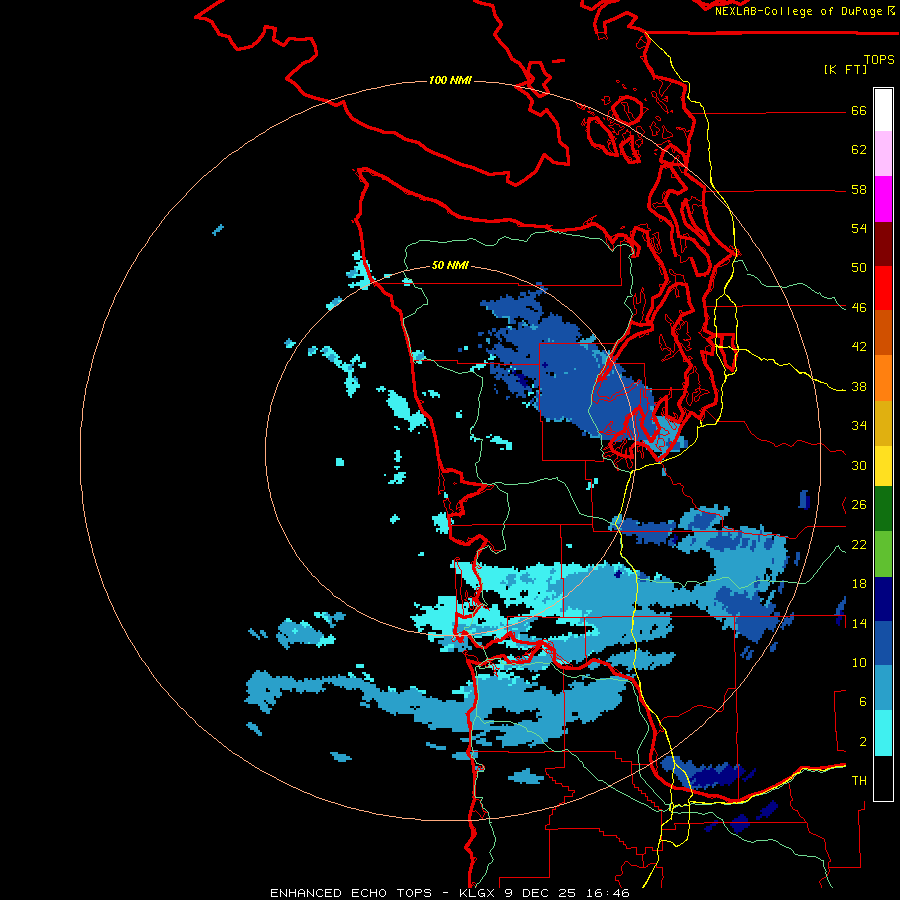Click the 50 legend value
The image size is (900, 900).
[859, 267]
